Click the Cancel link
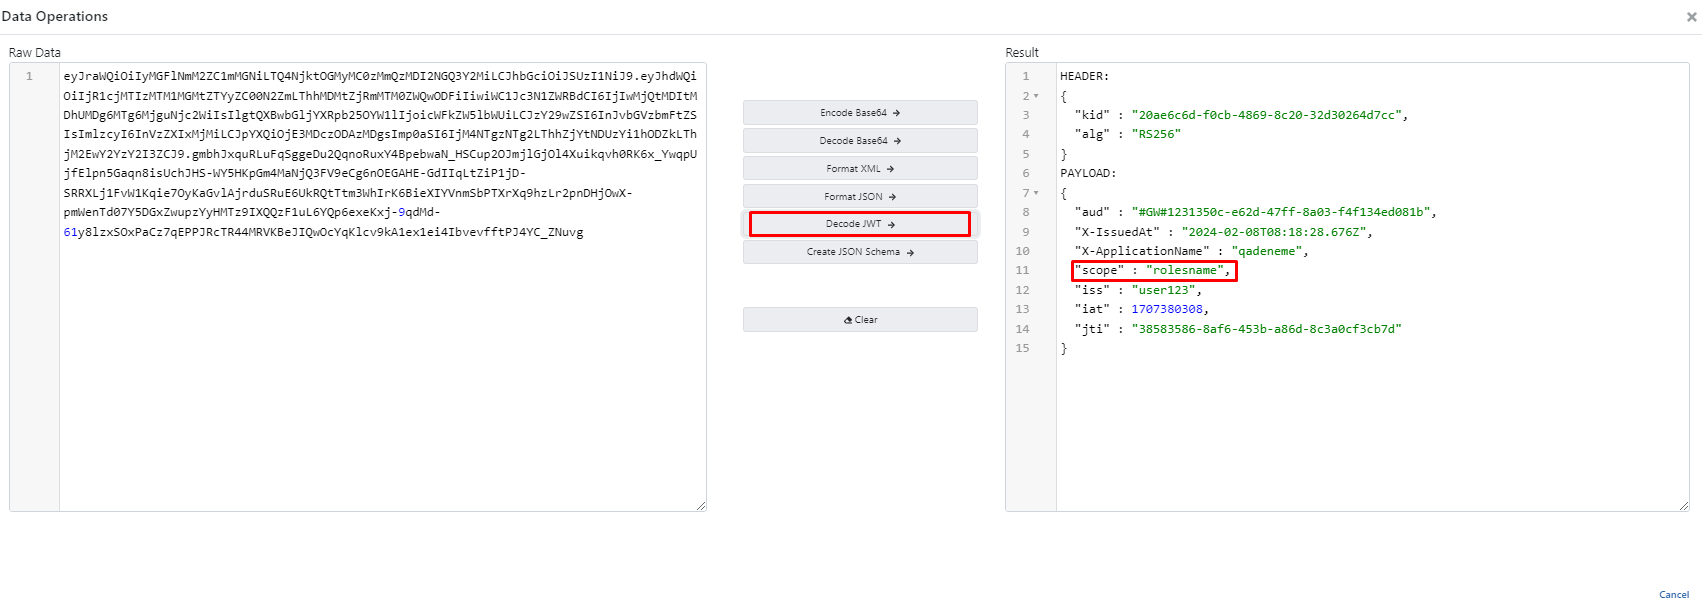The image size is (1702, 611). 1673,594
